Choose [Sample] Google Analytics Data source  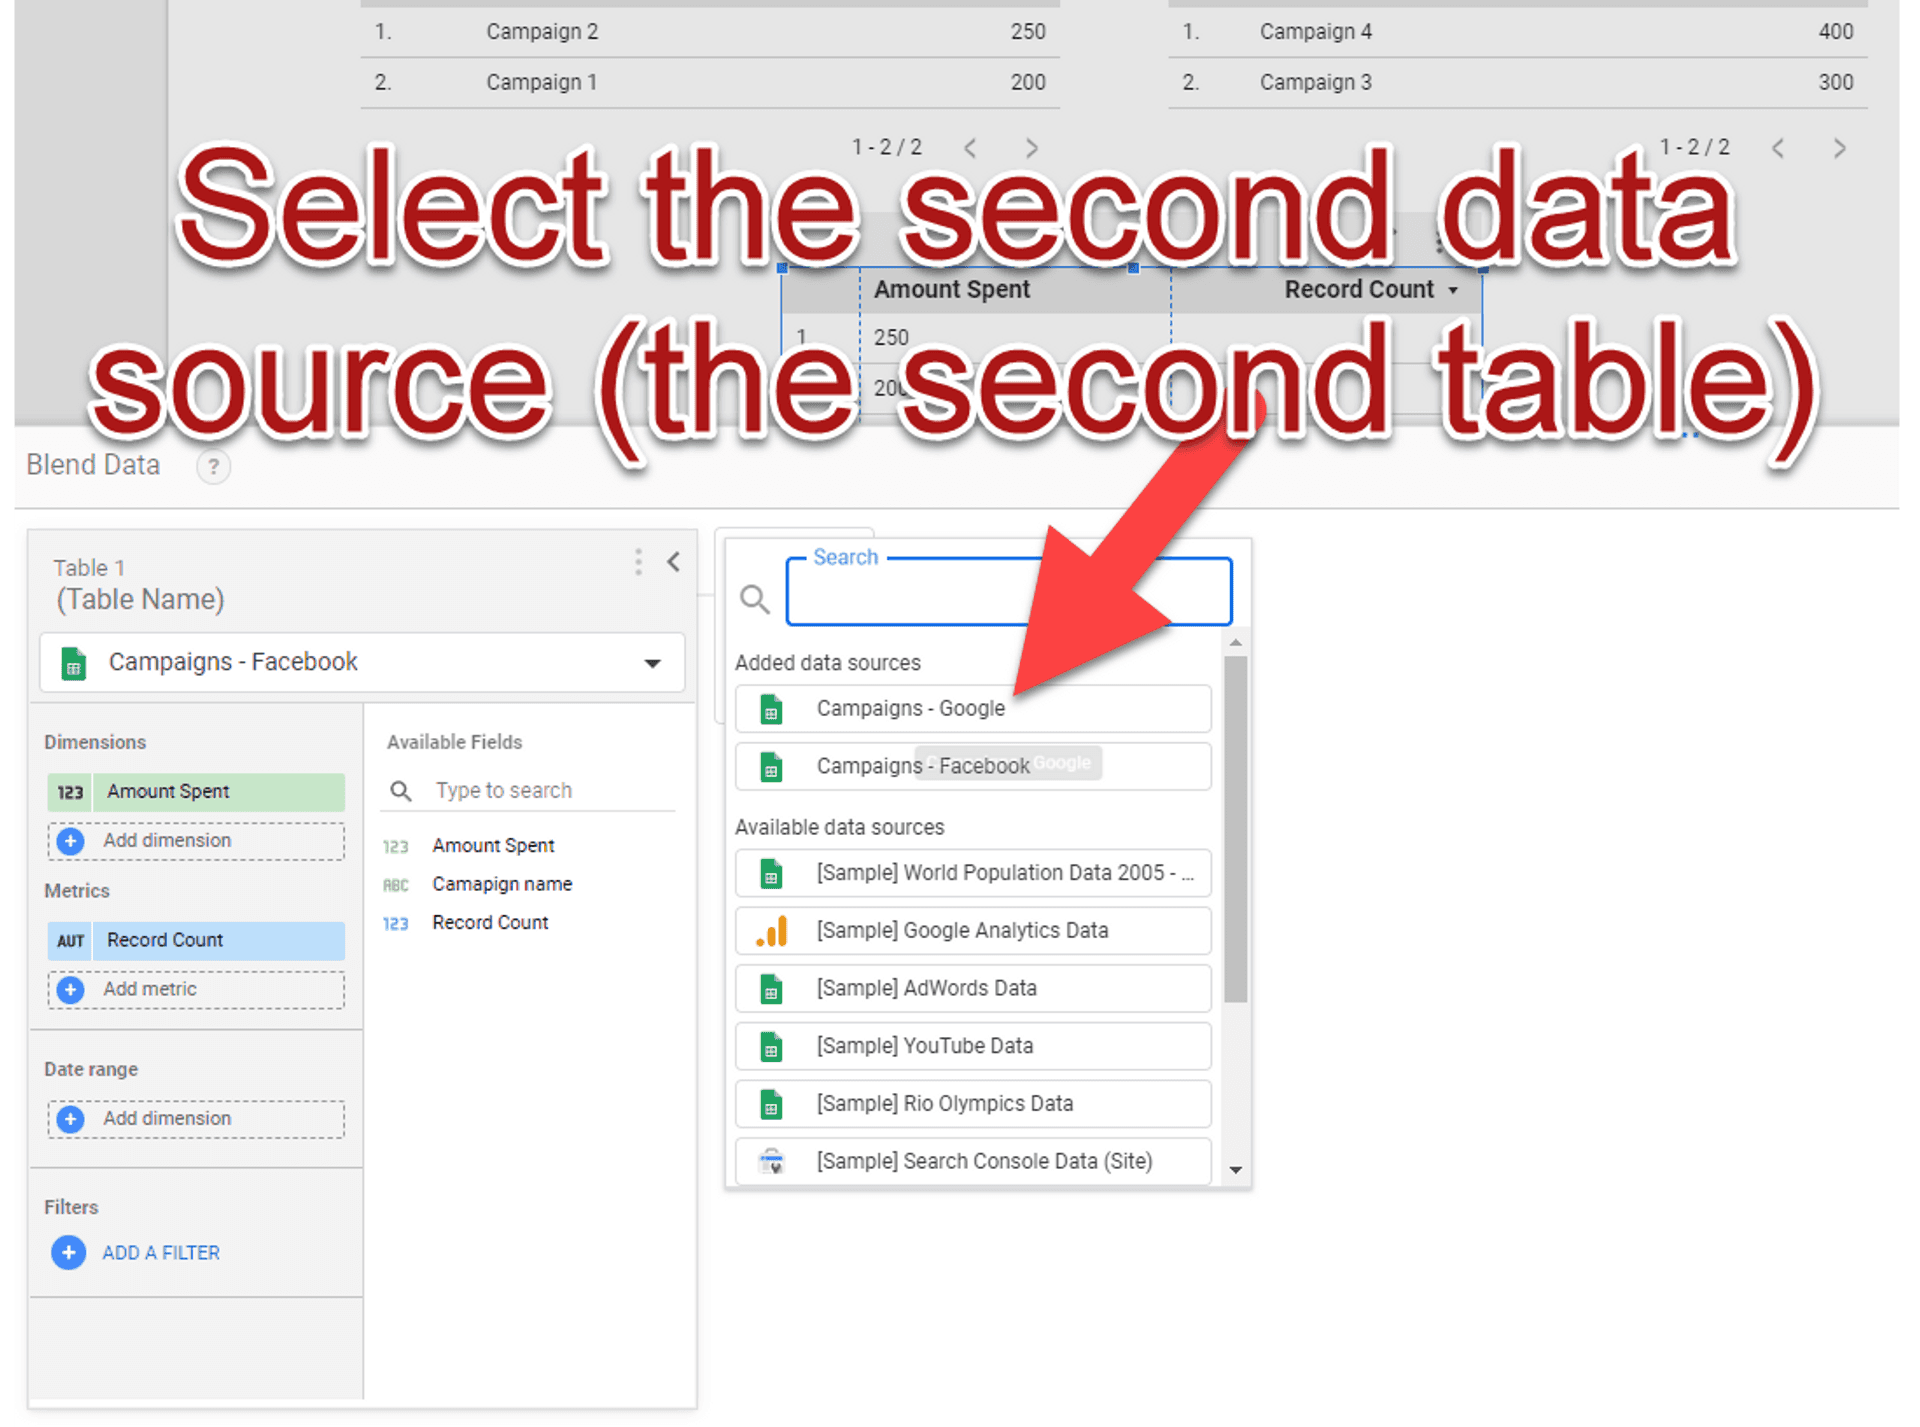pyautogui.click(x=973, y=931)
